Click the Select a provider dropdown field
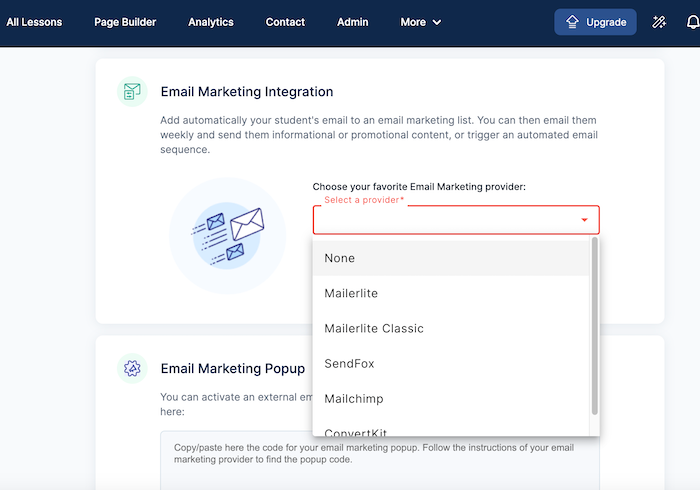This screenshot has height=490, width=700. pyautogui.click(x=456, y=220)
